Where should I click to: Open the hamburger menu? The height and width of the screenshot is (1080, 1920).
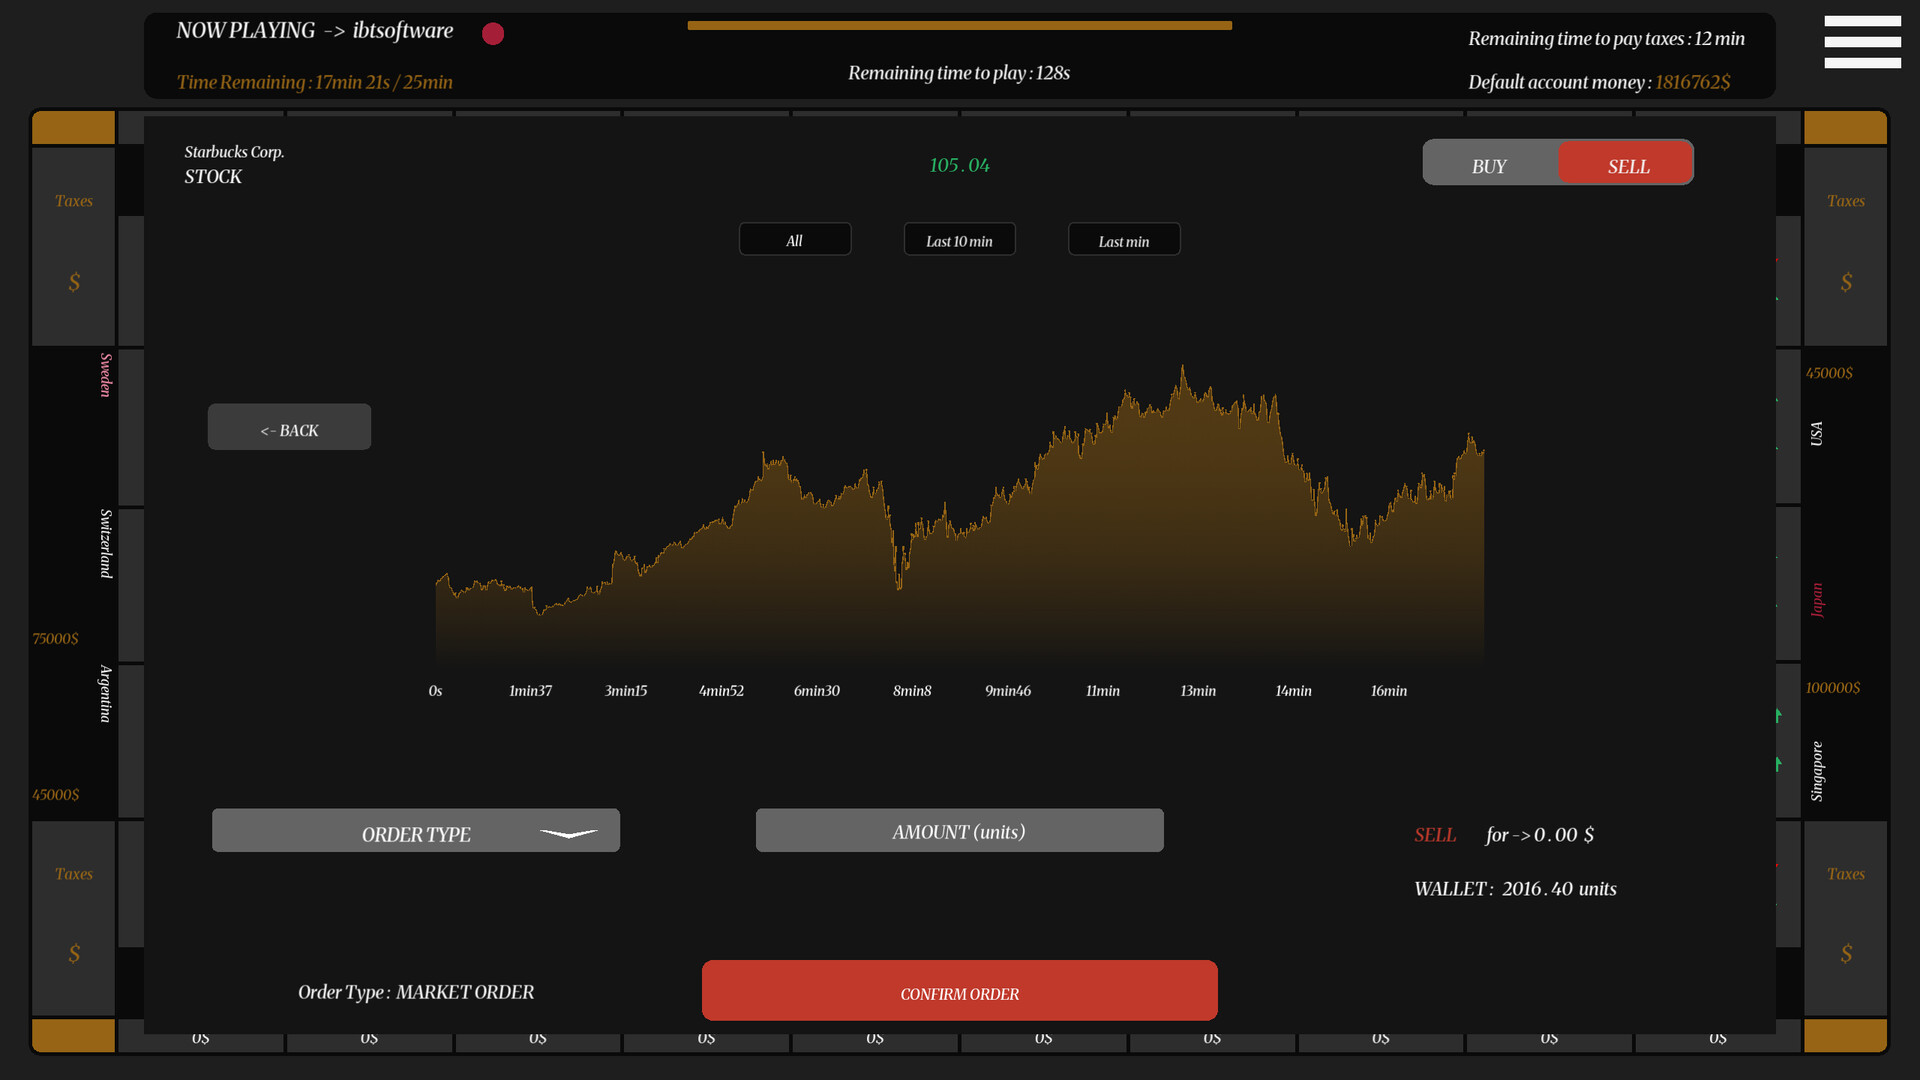tap(1862, 42)
